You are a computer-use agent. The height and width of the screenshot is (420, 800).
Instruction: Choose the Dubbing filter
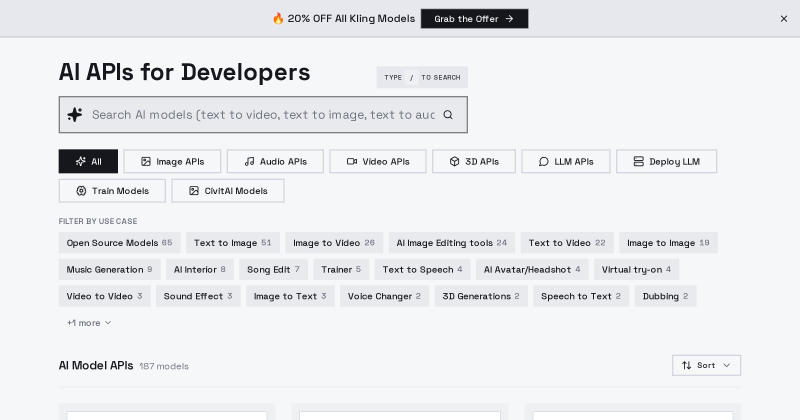pyautogui.click(x=666, y=296)
